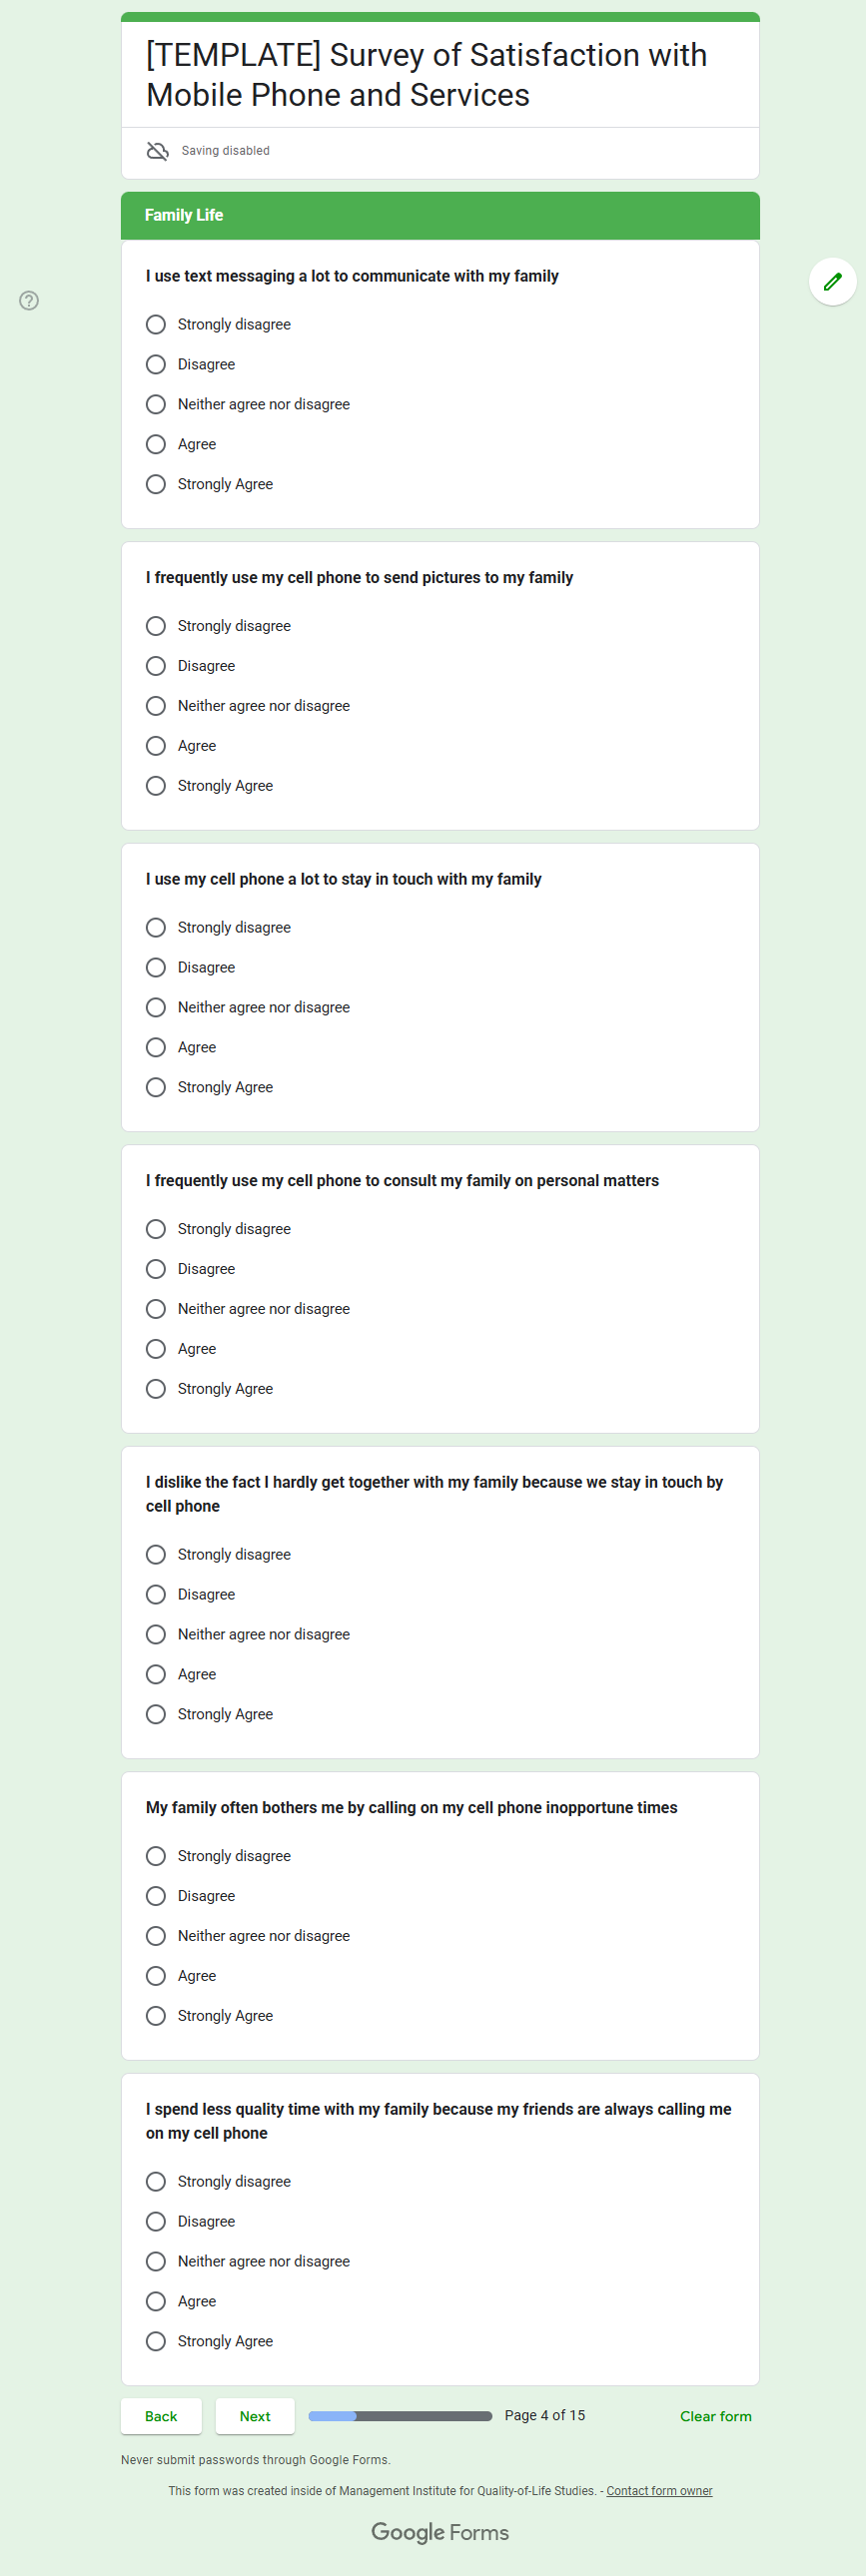This screenshot has height=2576, width=866.
Task: Select Strongly Agree for staying in touch question
Action: [x=156, y=1087]
